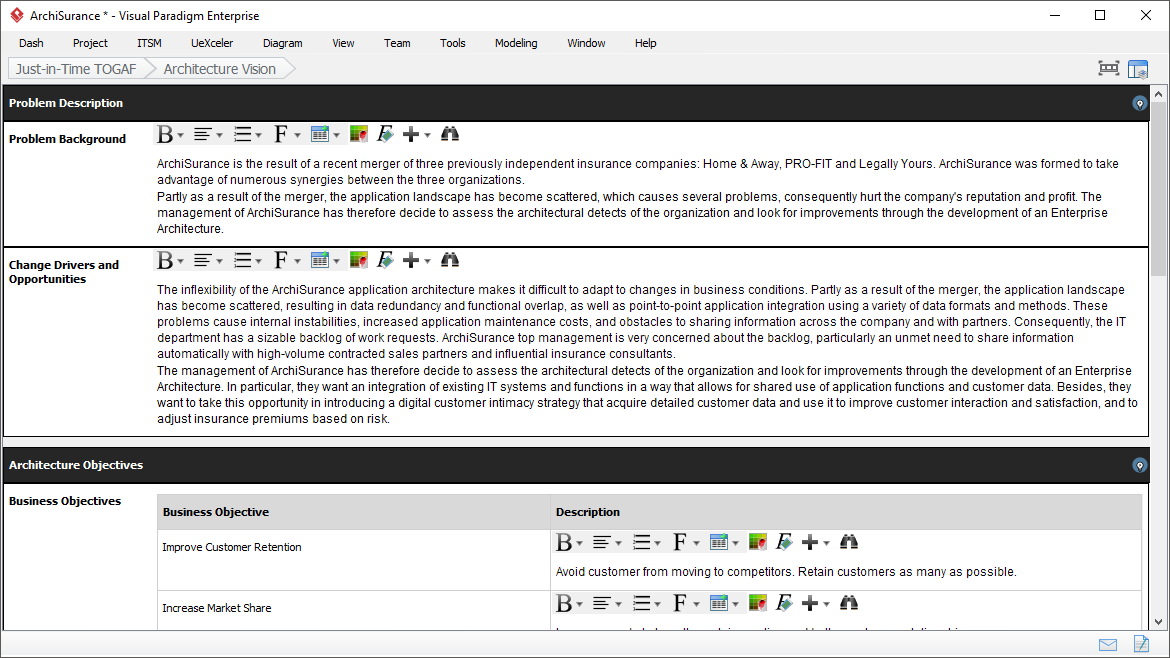Click list icon in Problem Background toolbar
This screenshot has height=658, width=1170.
243,134
